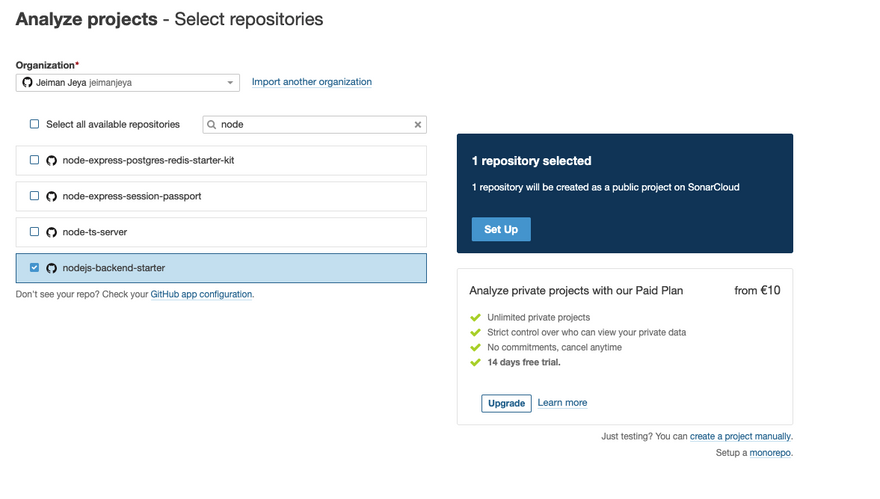The width and height of the screenshot is (880, 499).
Task: Click GitHub icon beside nodejs-backend-starter
Action: 52,268
